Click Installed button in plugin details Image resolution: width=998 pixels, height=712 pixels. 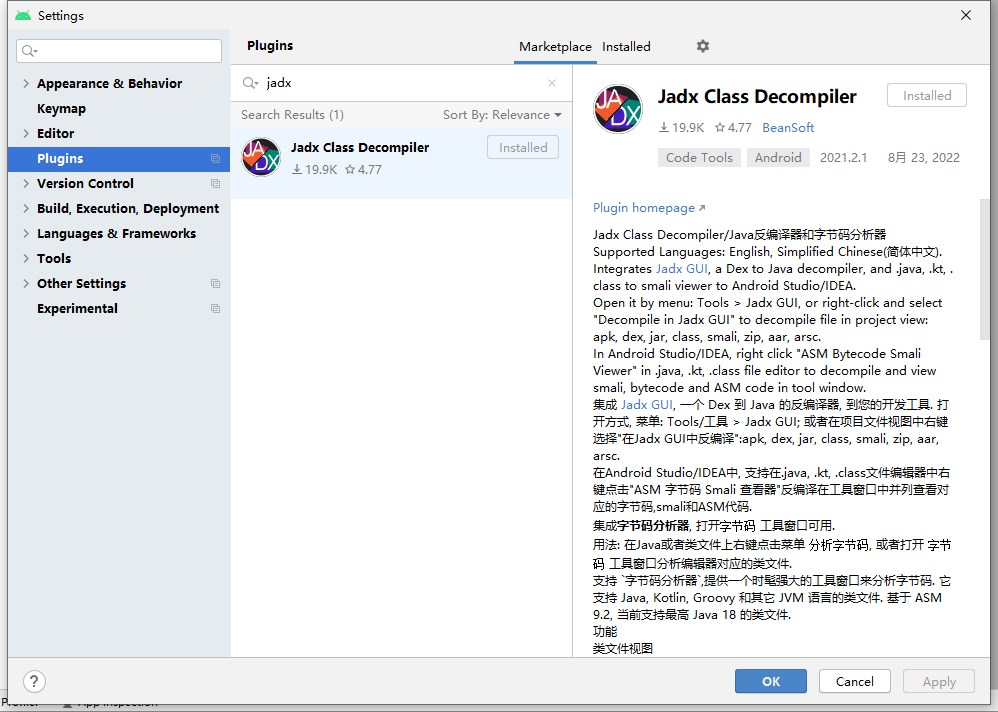[x=927, y=95]
